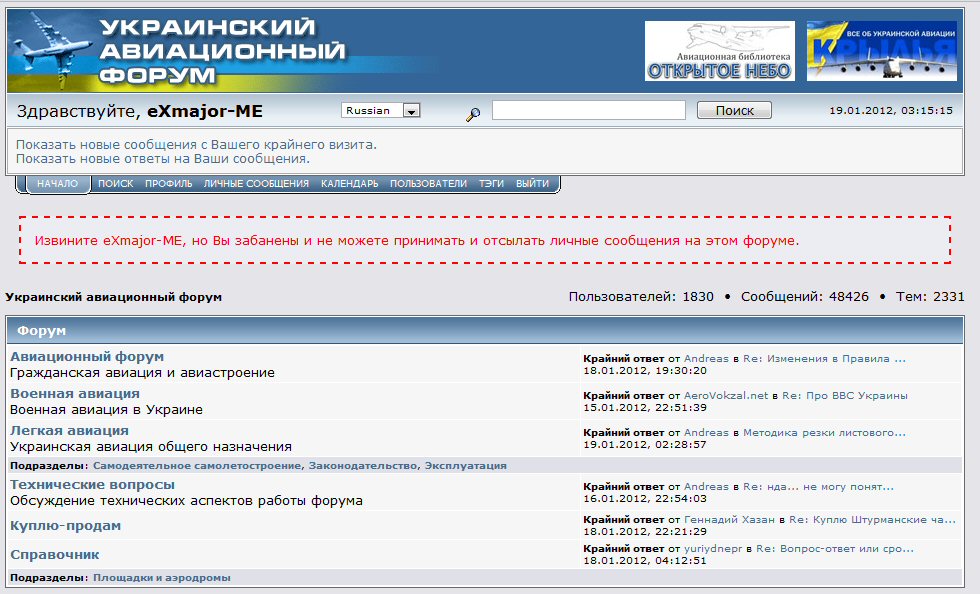
Task: Open the Профиль menu item
Action: click(168, 184)
